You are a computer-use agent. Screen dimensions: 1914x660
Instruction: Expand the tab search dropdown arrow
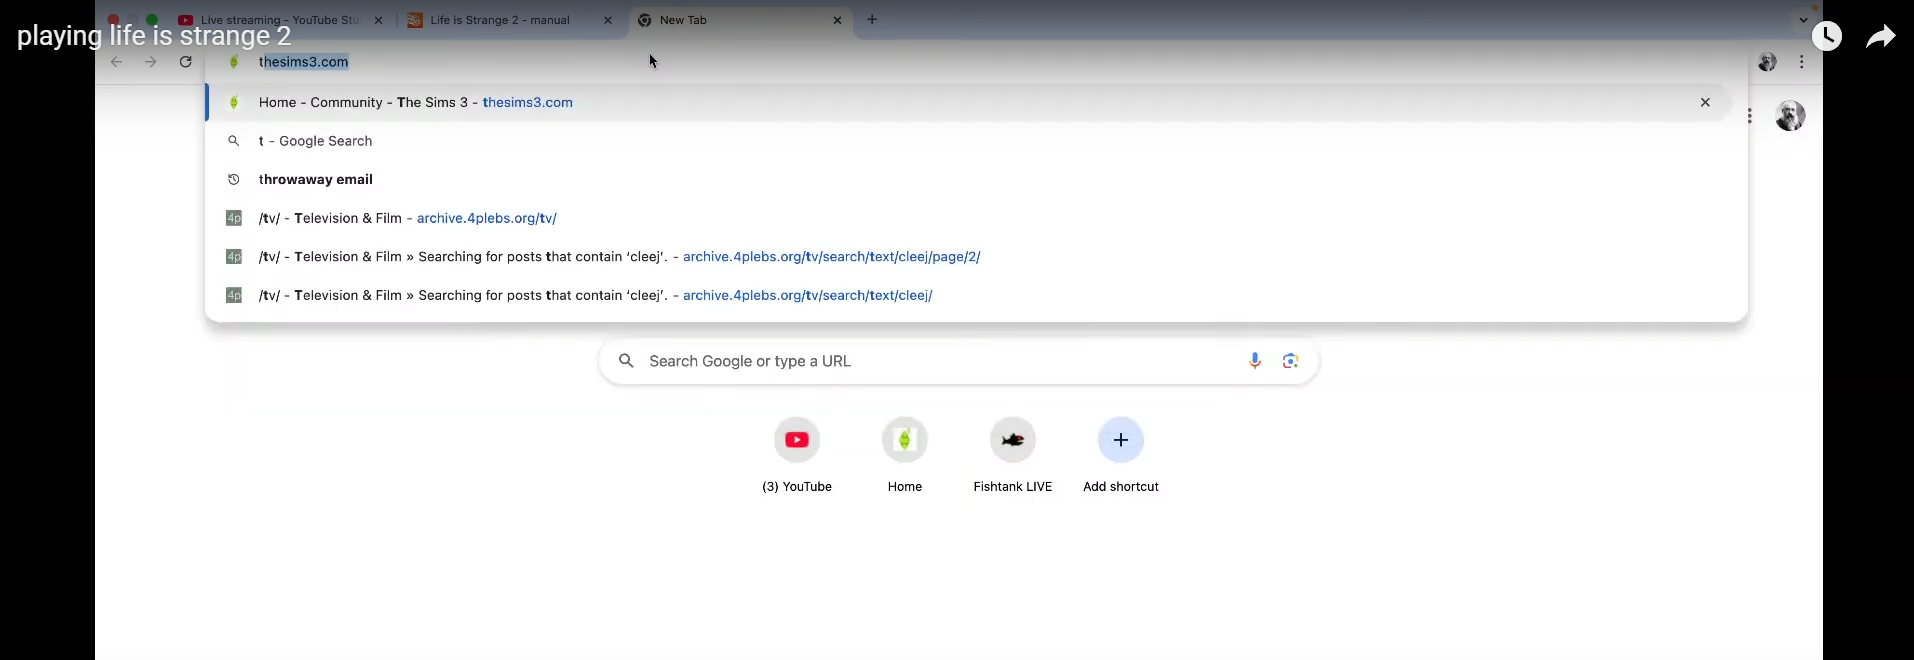[1803, 20]
